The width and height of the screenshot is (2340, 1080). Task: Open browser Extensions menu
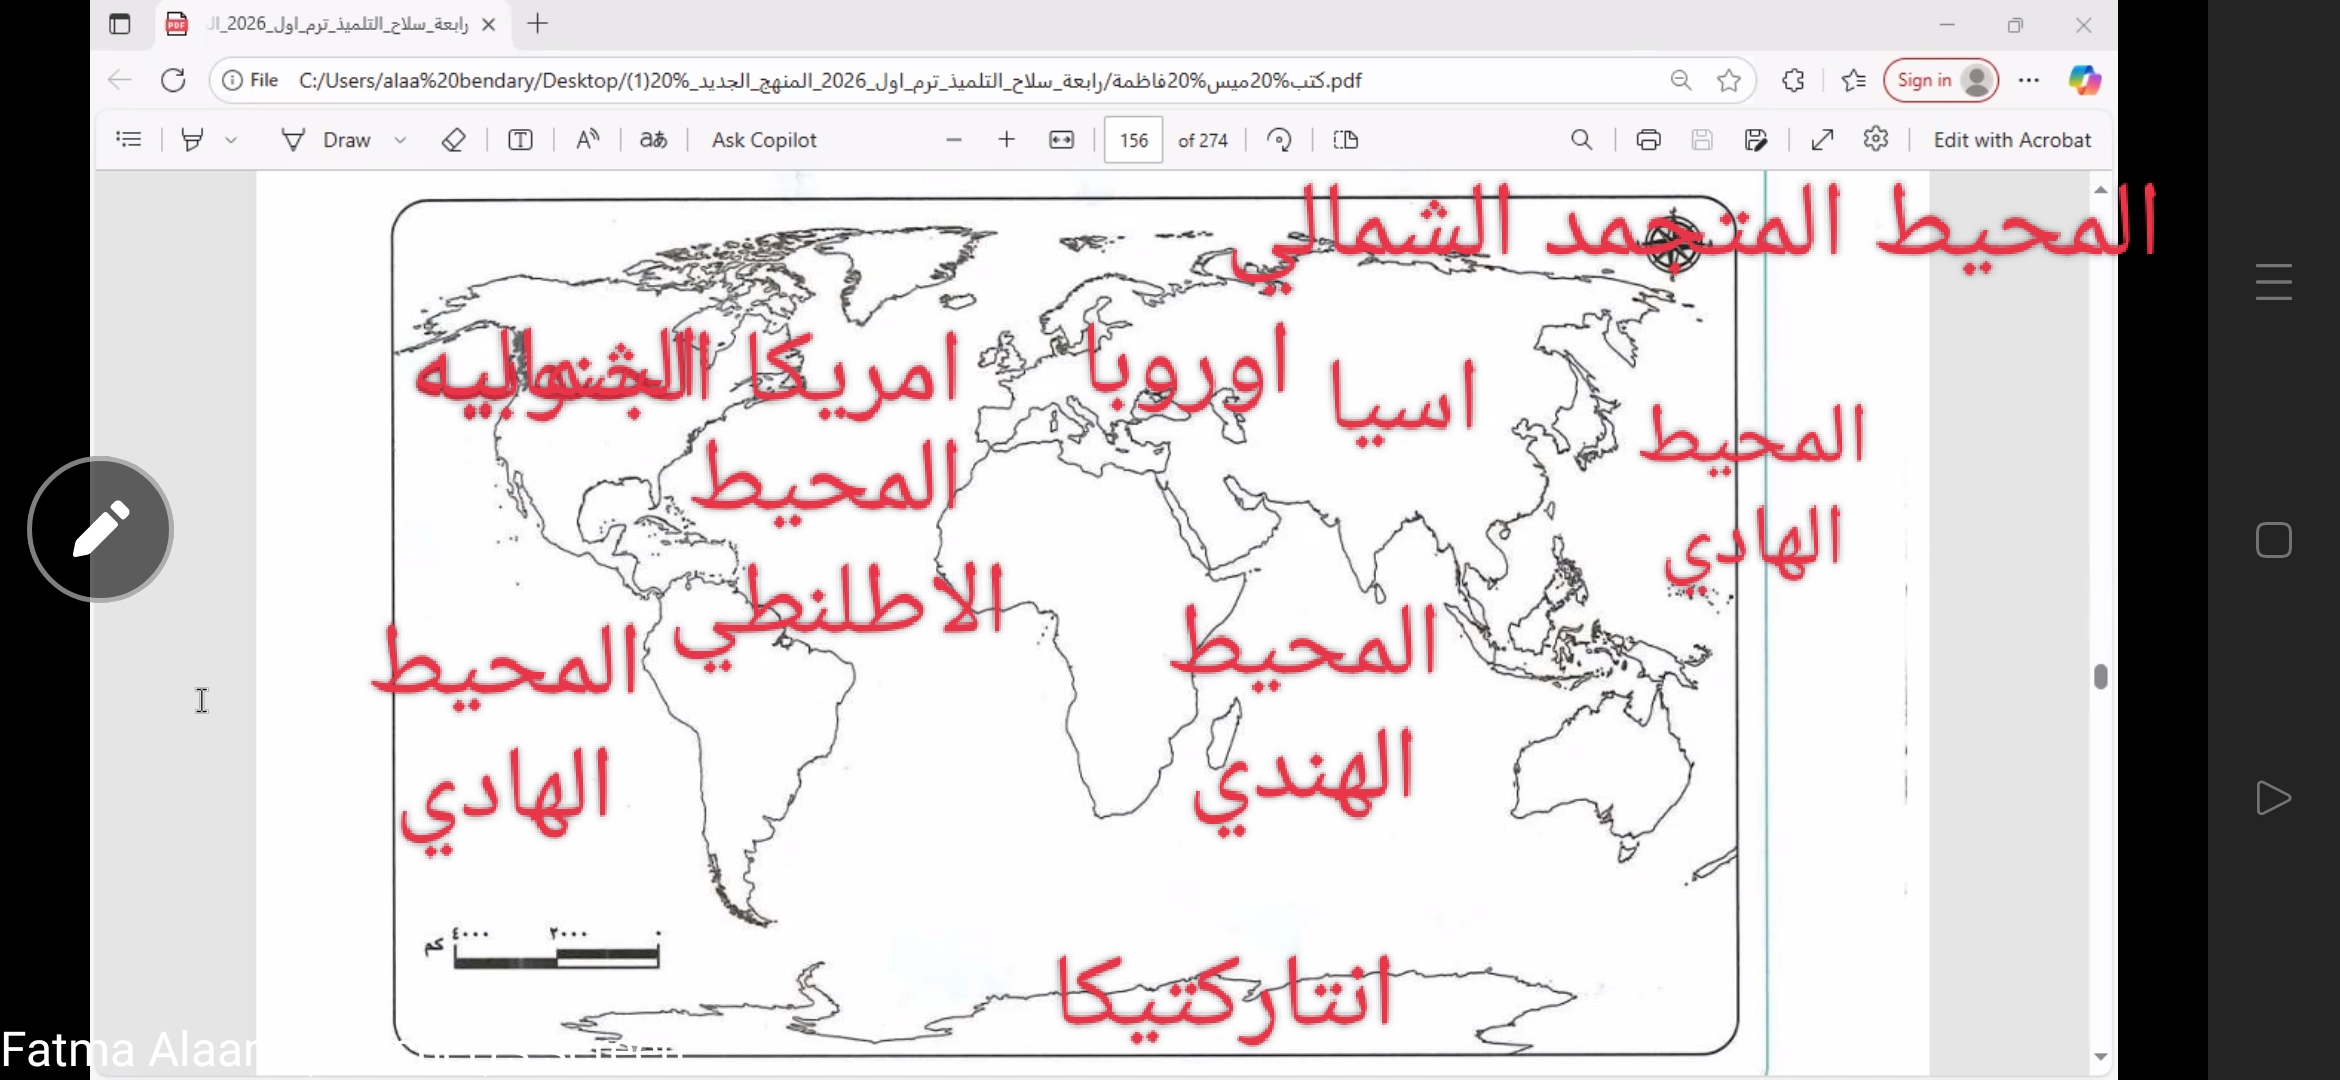pos(1793,80)
